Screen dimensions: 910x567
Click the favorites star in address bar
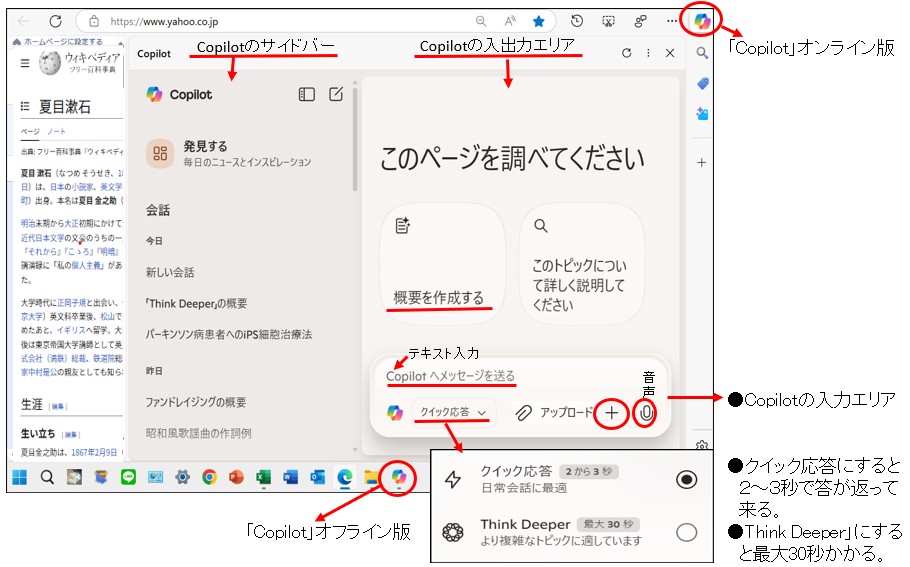click(x=539, y=21)
